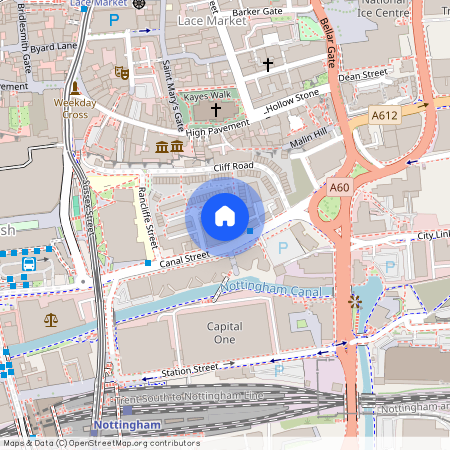Screen dimensions: 450x450
Task: Click the Capital One building label
Action: click(225, 333)
